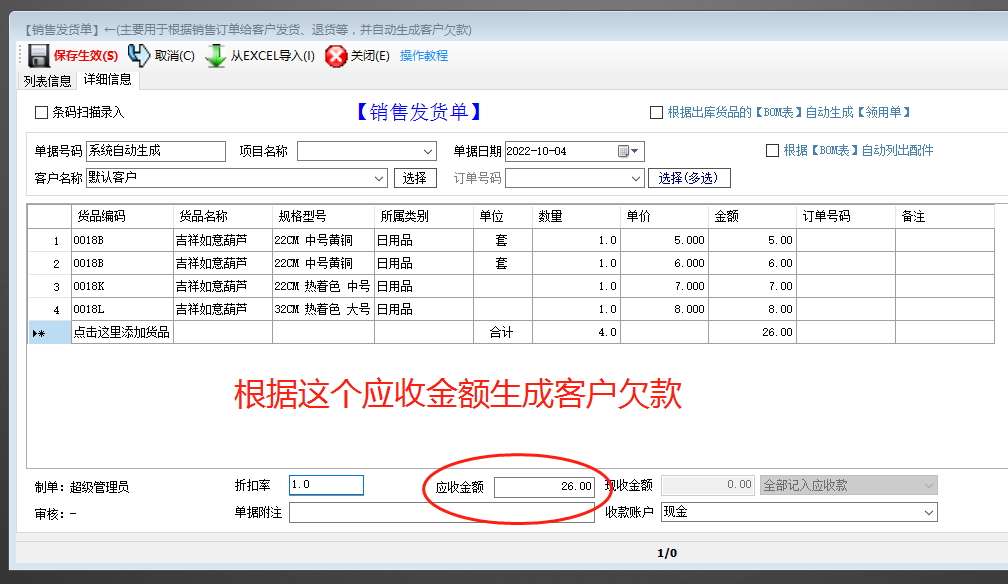Click the 选择 button beside customer name
Viewport: 1008px width, 584px height.
(x=414, y=177)
